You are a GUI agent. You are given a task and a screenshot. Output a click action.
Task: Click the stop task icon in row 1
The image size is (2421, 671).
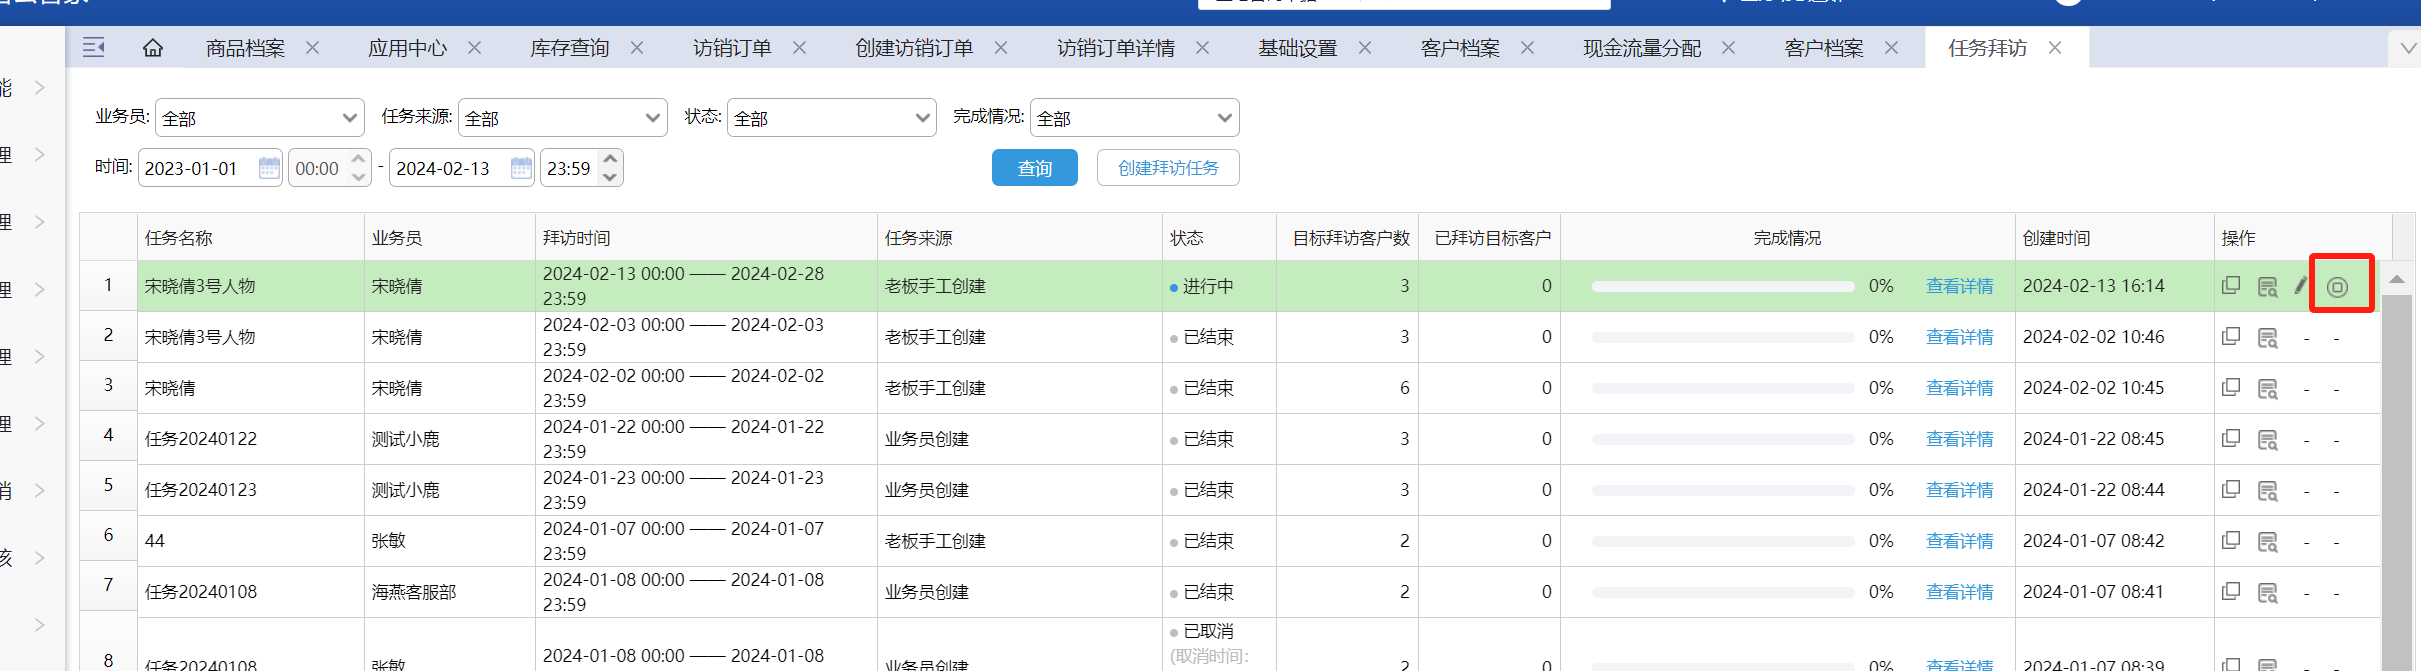(2337, 287)
